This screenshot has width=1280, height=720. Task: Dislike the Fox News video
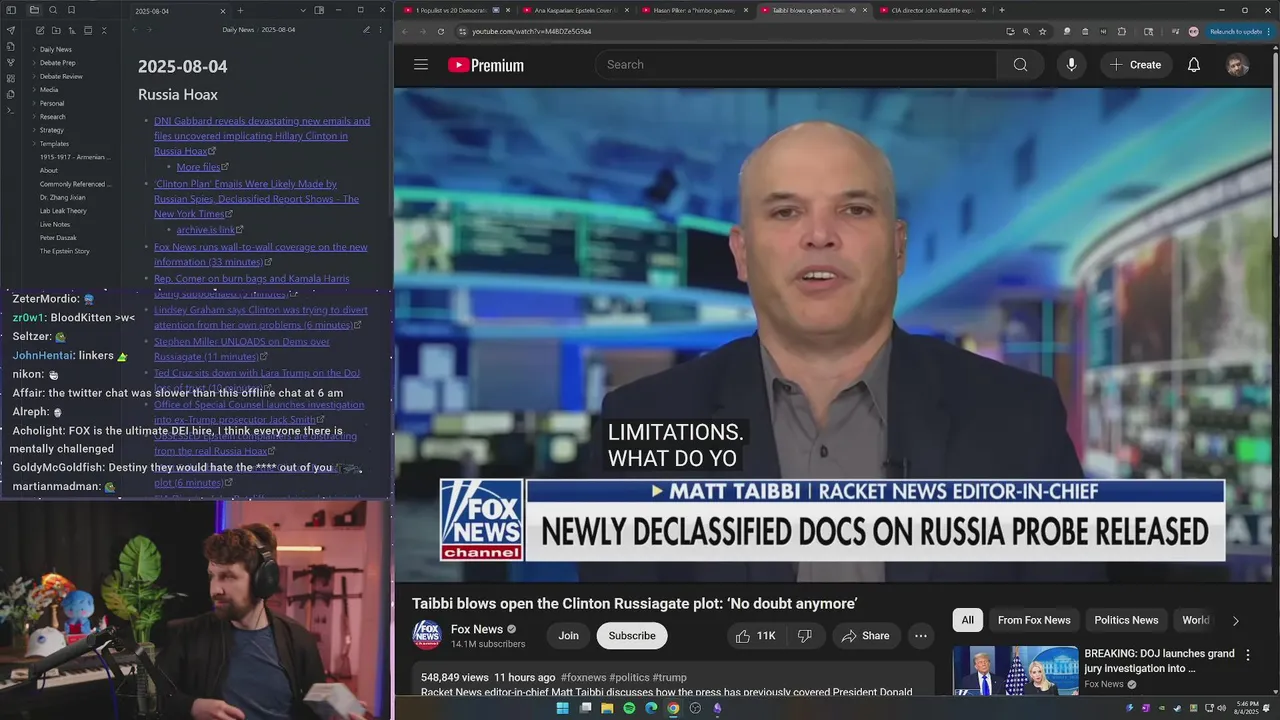click(805, 636)
